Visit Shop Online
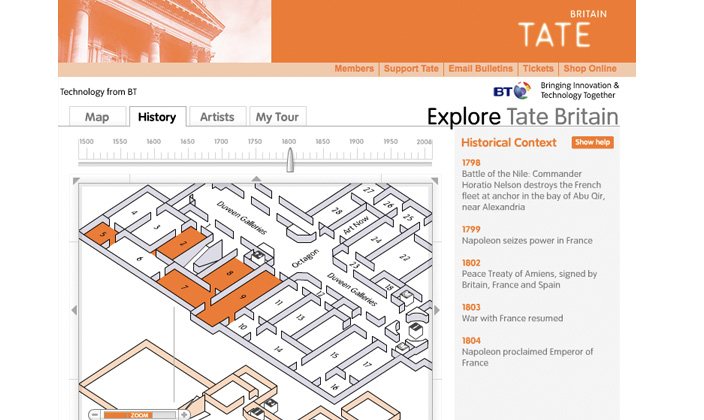Viewport: 704px width, 420px height. tap(590, 69)
